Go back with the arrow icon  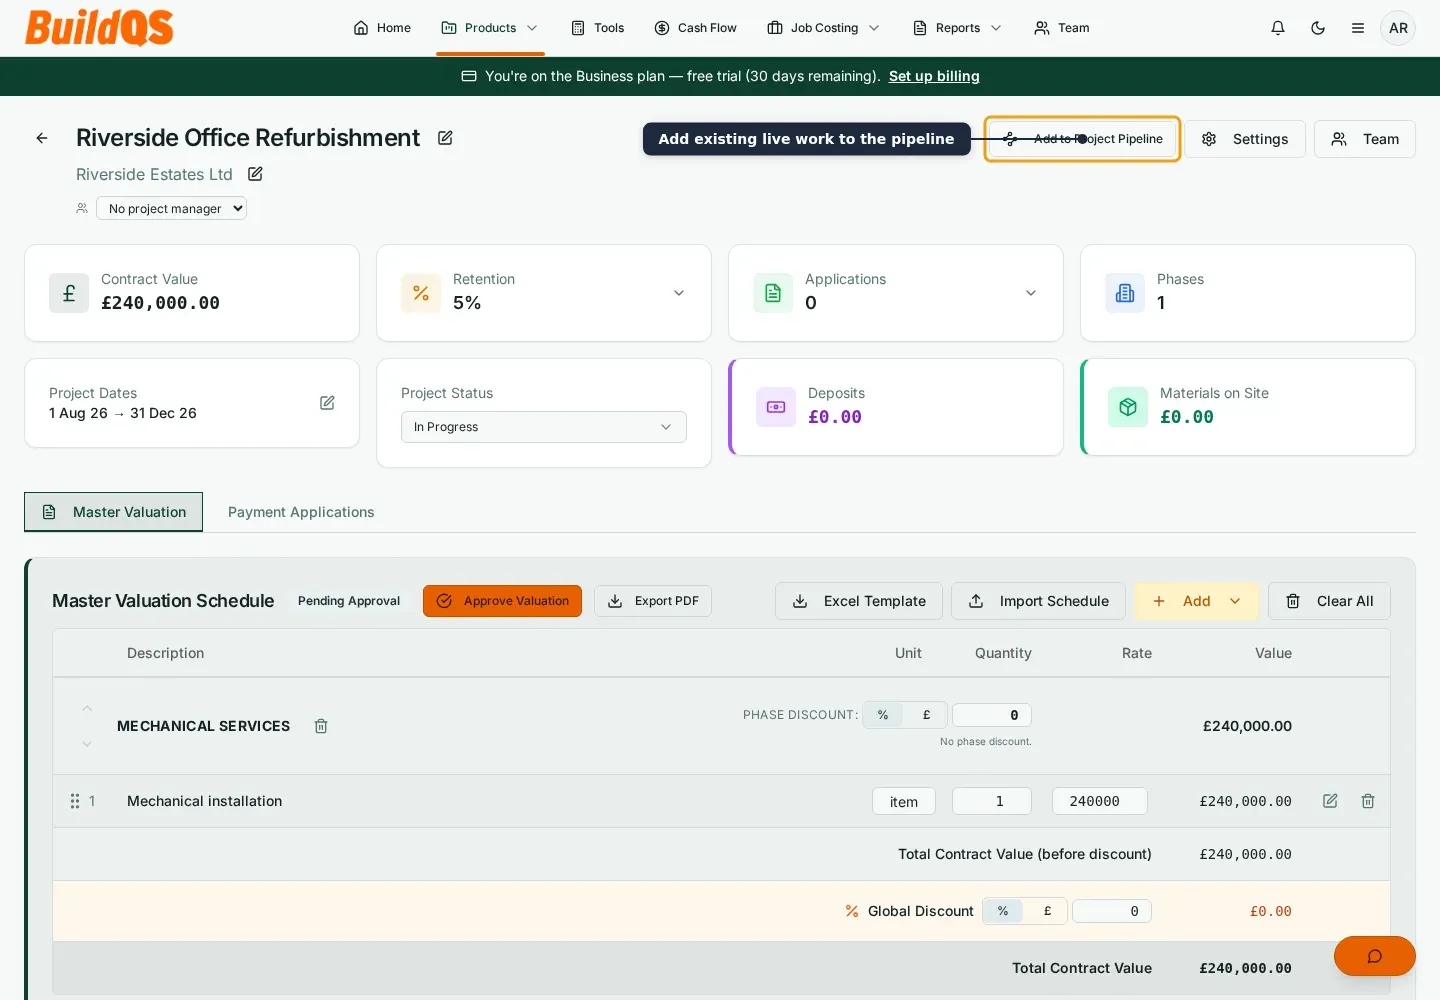pyautogui.click(x=42, y=138)
